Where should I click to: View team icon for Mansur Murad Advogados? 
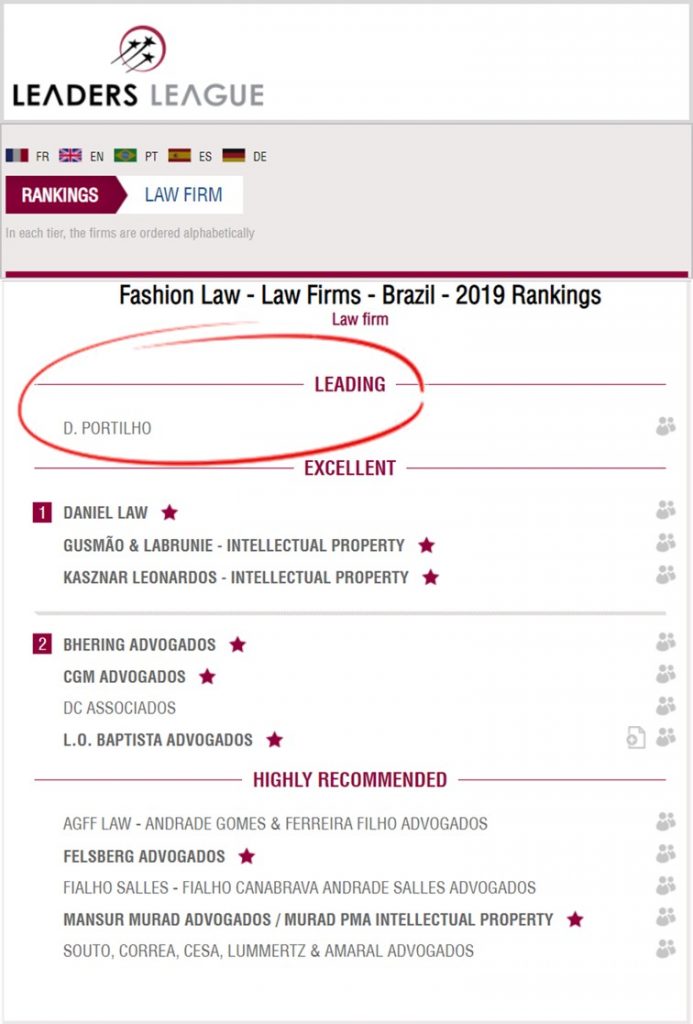click(666, 917)
